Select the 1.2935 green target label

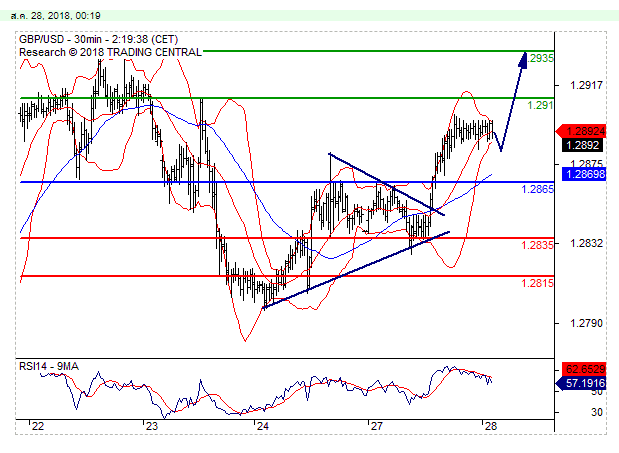click(540, 59)
